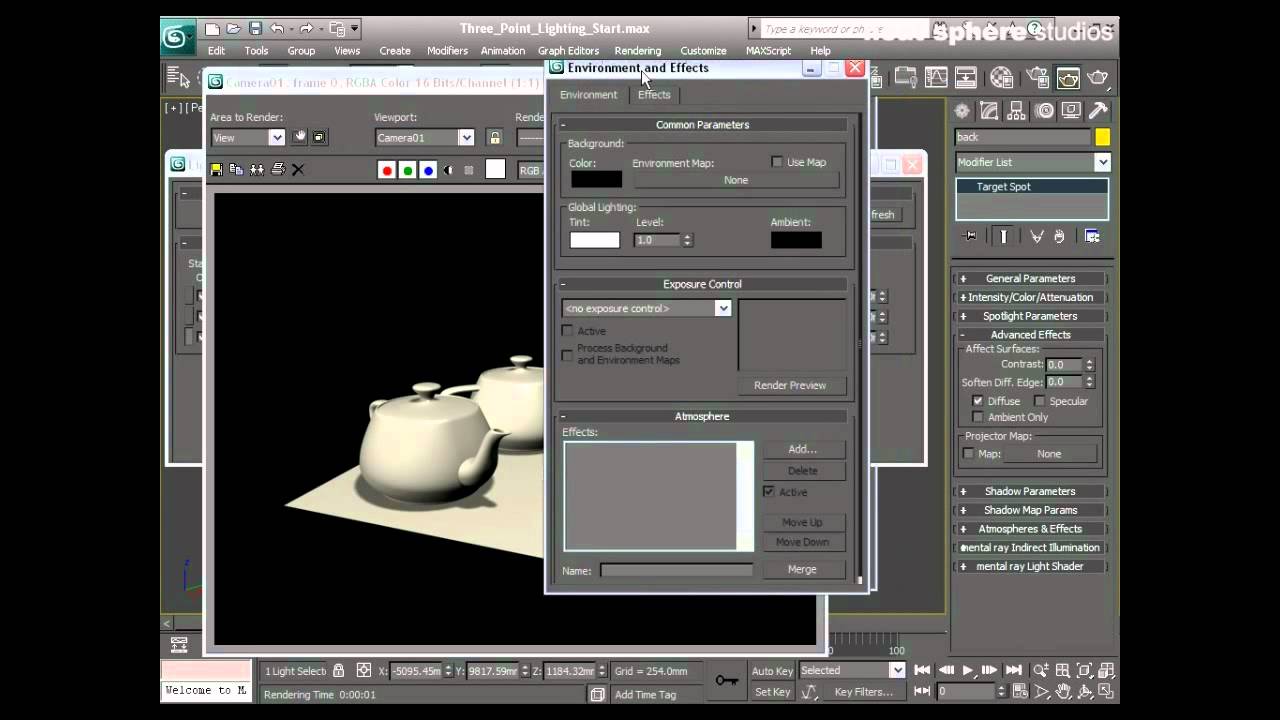Screen dimensions: 1280x720
Task: Expand the Atmospheres & Effects rollout
Action: pos(1030,529)
